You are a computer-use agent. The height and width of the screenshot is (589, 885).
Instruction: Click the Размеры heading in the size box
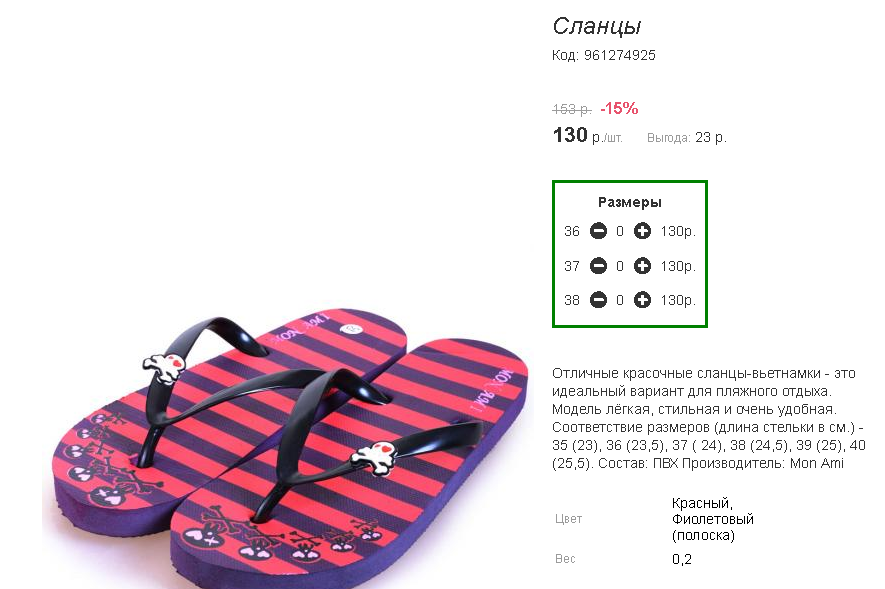[629, 202]
